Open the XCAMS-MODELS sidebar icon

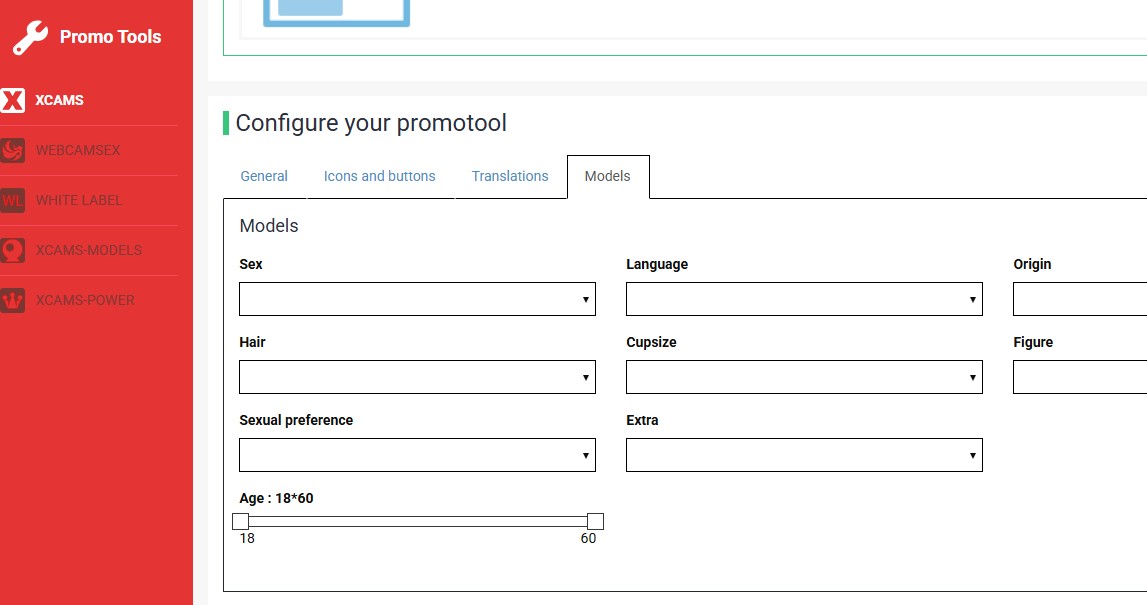[x=13, y=250]
